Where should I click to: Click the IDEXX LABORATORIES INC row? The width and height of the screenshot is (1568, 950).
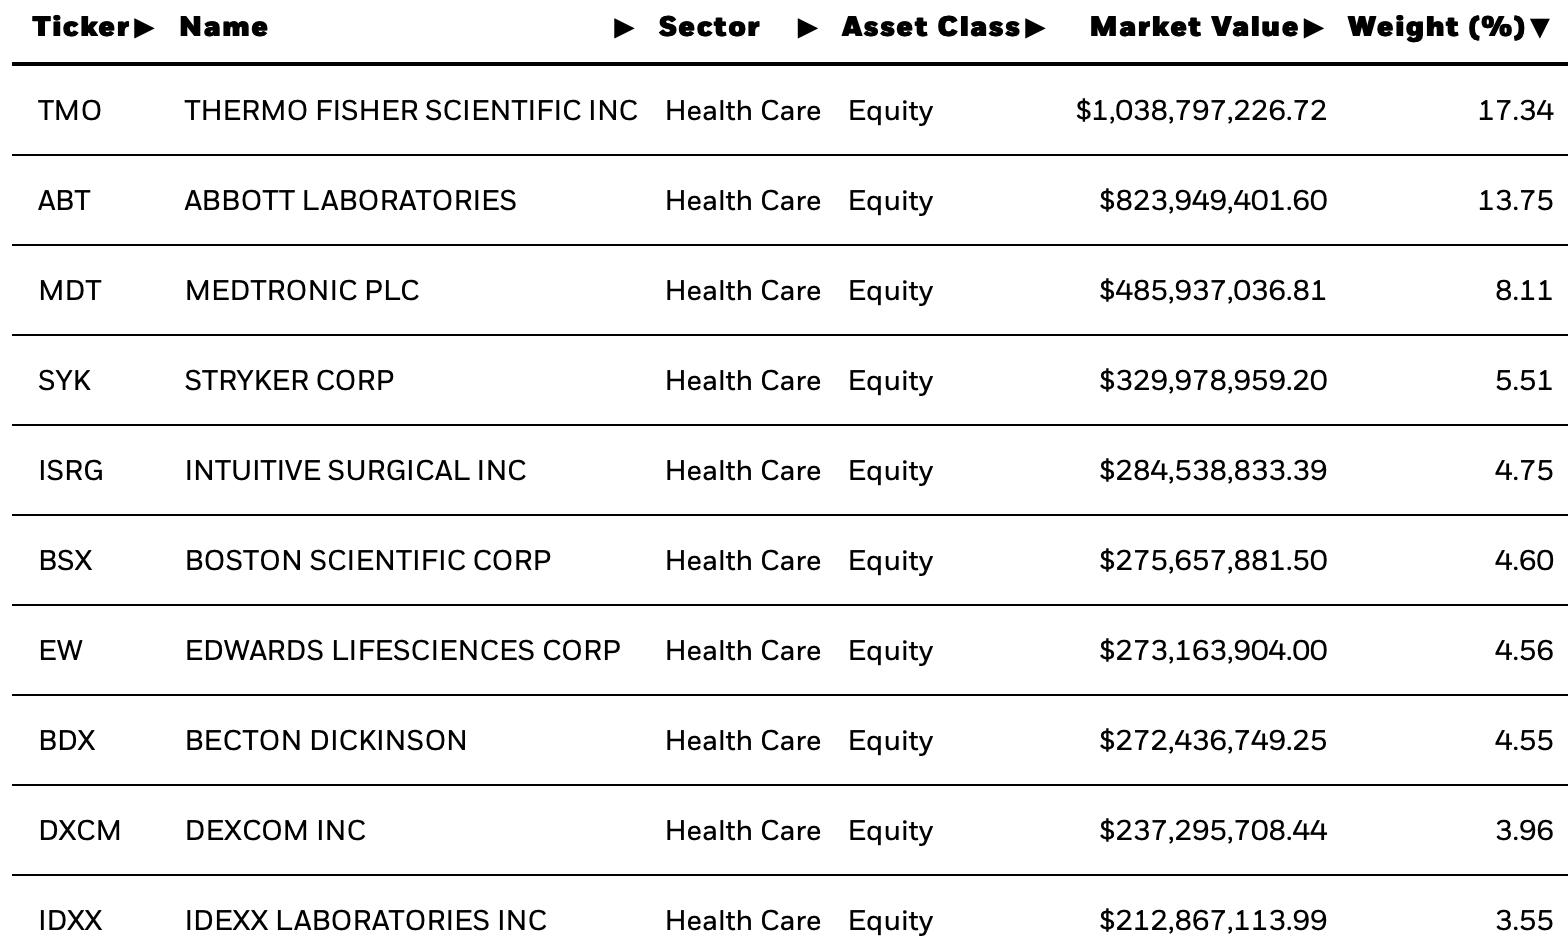point(790,913)
